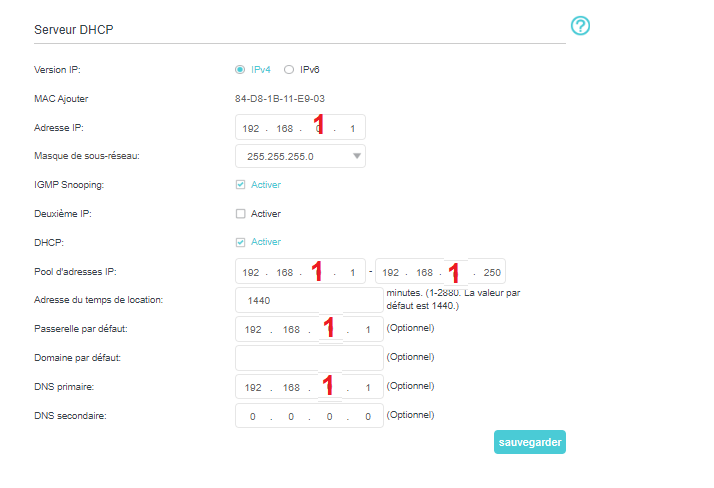Click the IP pool start address field

pos(300,272)
